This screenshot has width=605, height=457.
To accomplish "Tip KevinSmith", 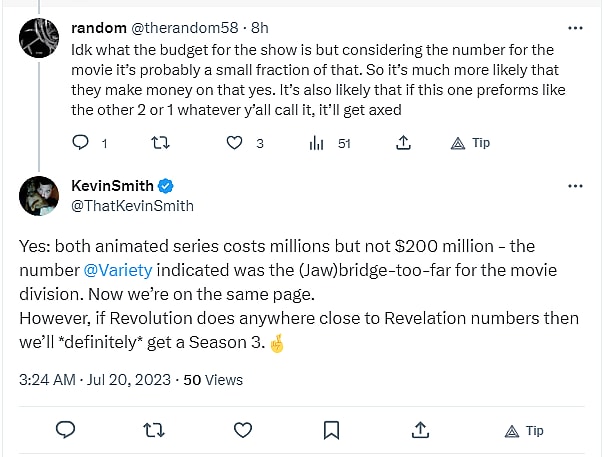I will 525,430.
